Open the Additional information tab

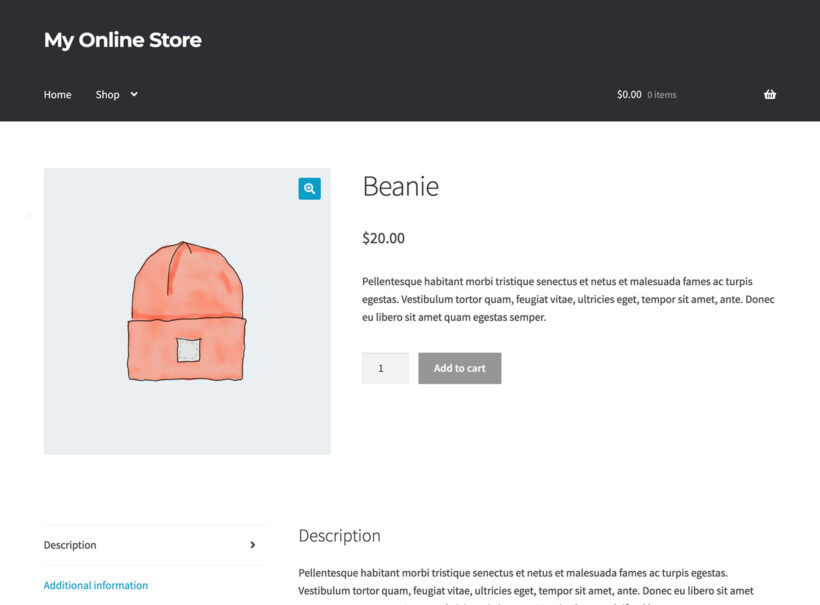point(95,585)
